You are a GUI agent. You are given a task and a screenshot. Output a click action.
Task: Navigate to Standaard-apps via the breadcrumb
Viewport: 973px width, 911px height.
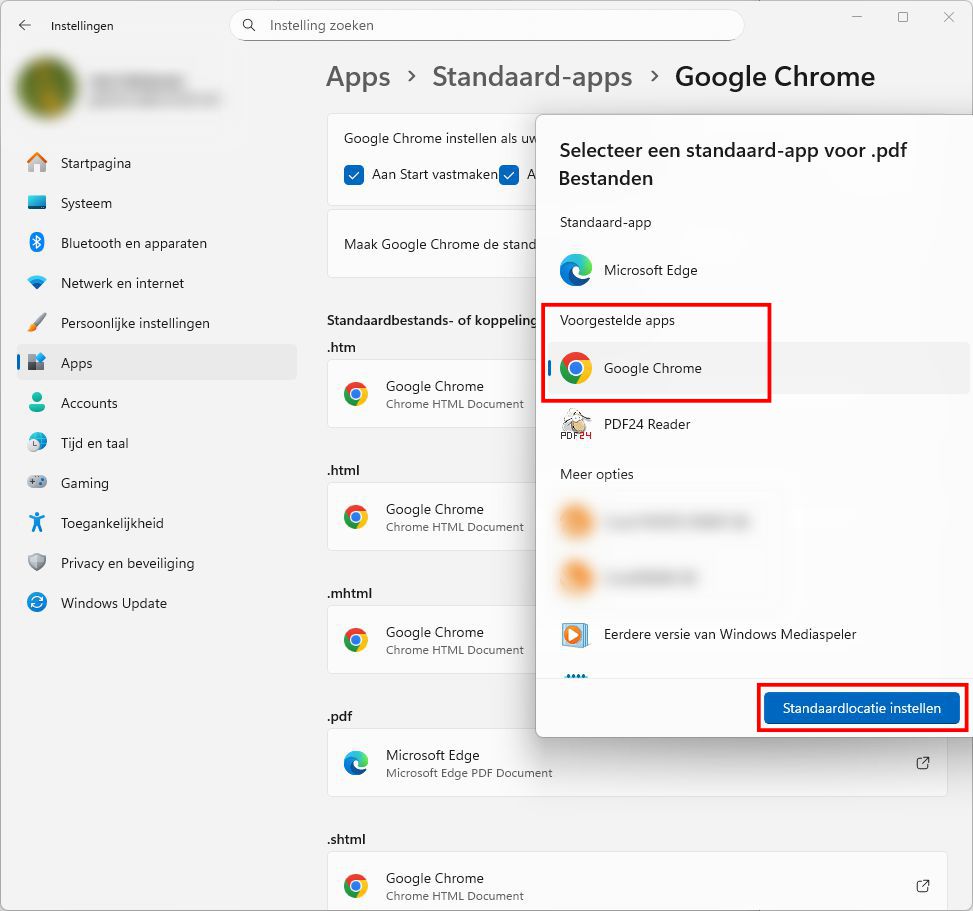point(532,76)
